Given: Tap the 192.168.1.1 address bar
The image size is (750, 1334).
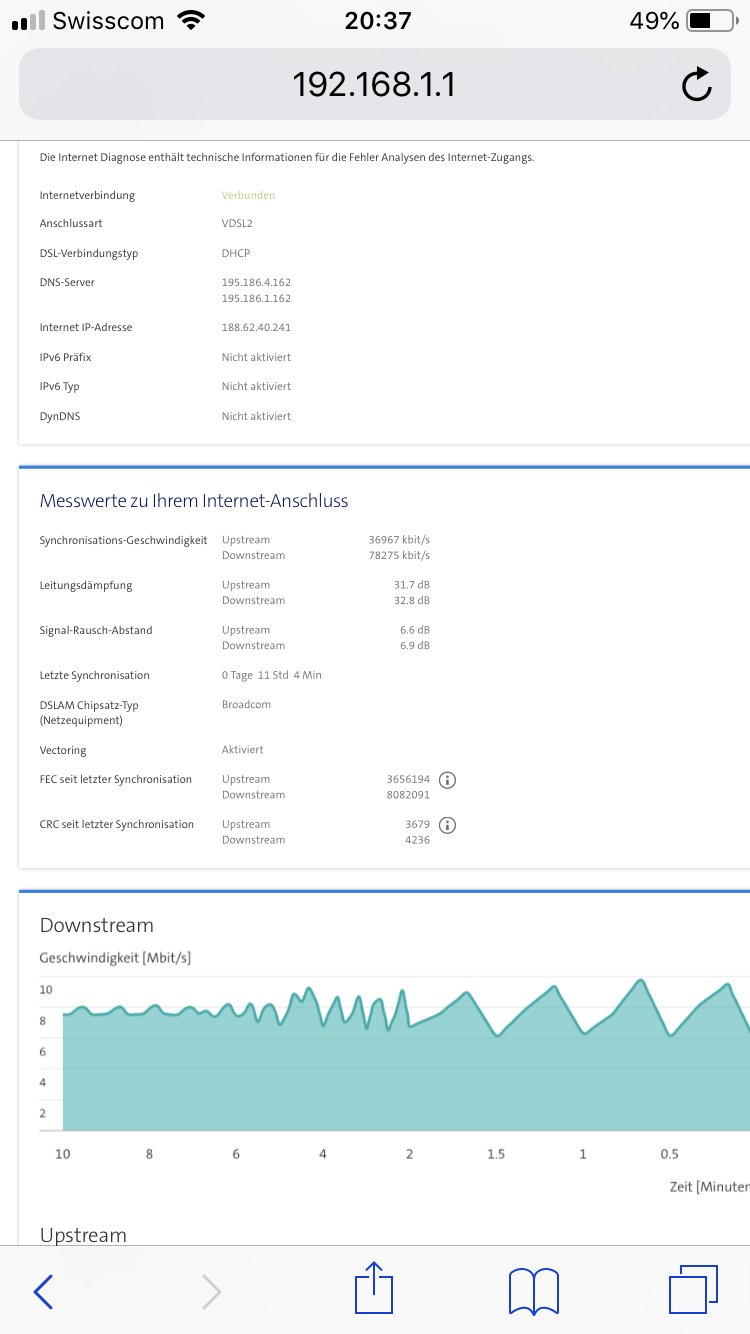Looking at the screenshot, I should pyautogui.click(x=374, y=85).
